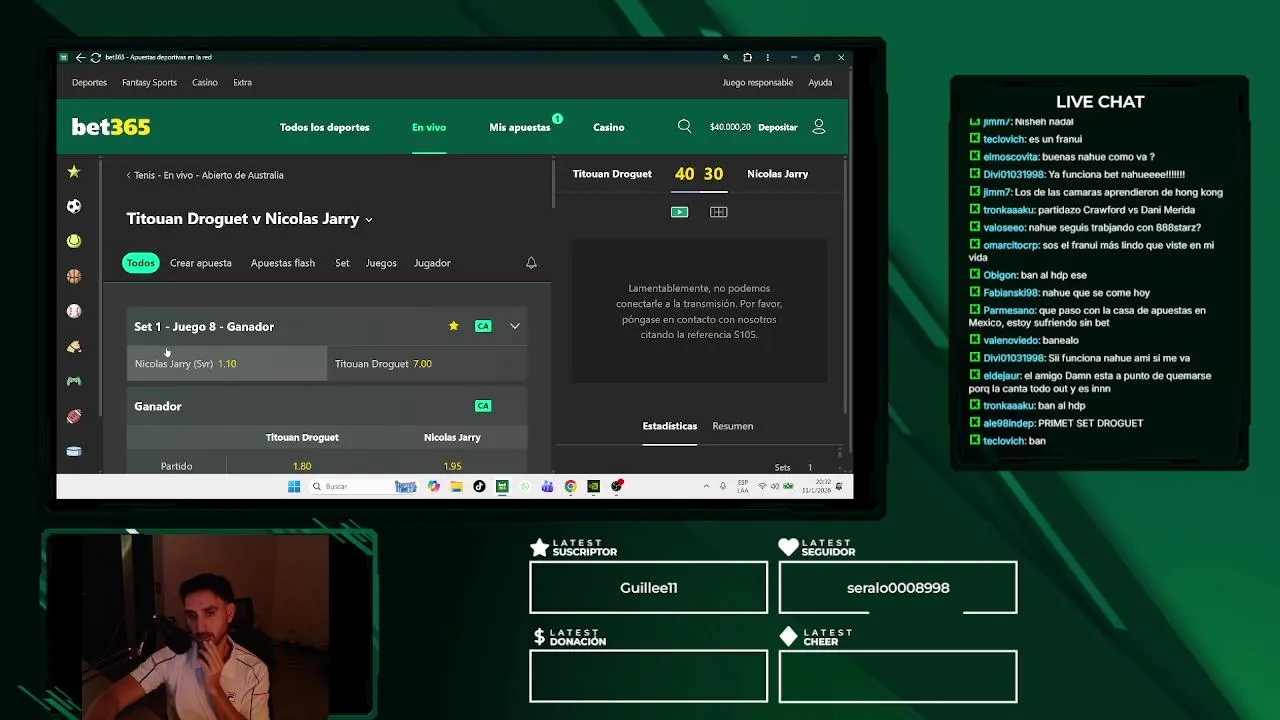Select Partido odds 1.95 for Nicolas Jarry
1280x720 pixels.
click(452, 466)
